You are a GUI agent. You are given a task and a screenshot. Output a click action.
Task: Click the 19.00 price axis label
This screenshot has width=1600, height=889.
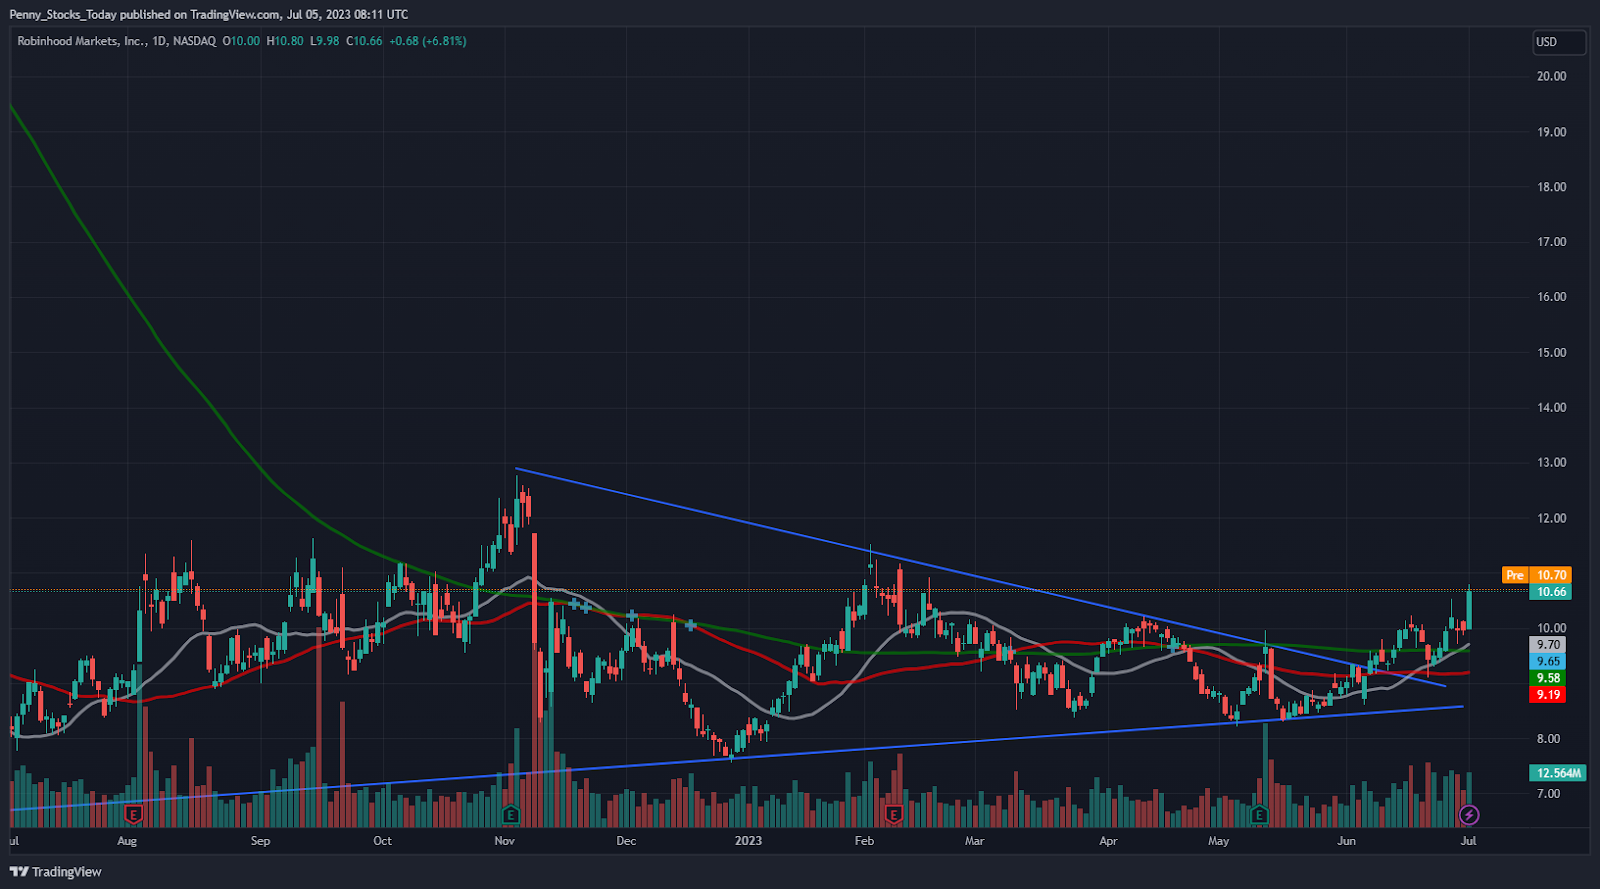point(1551,132)
